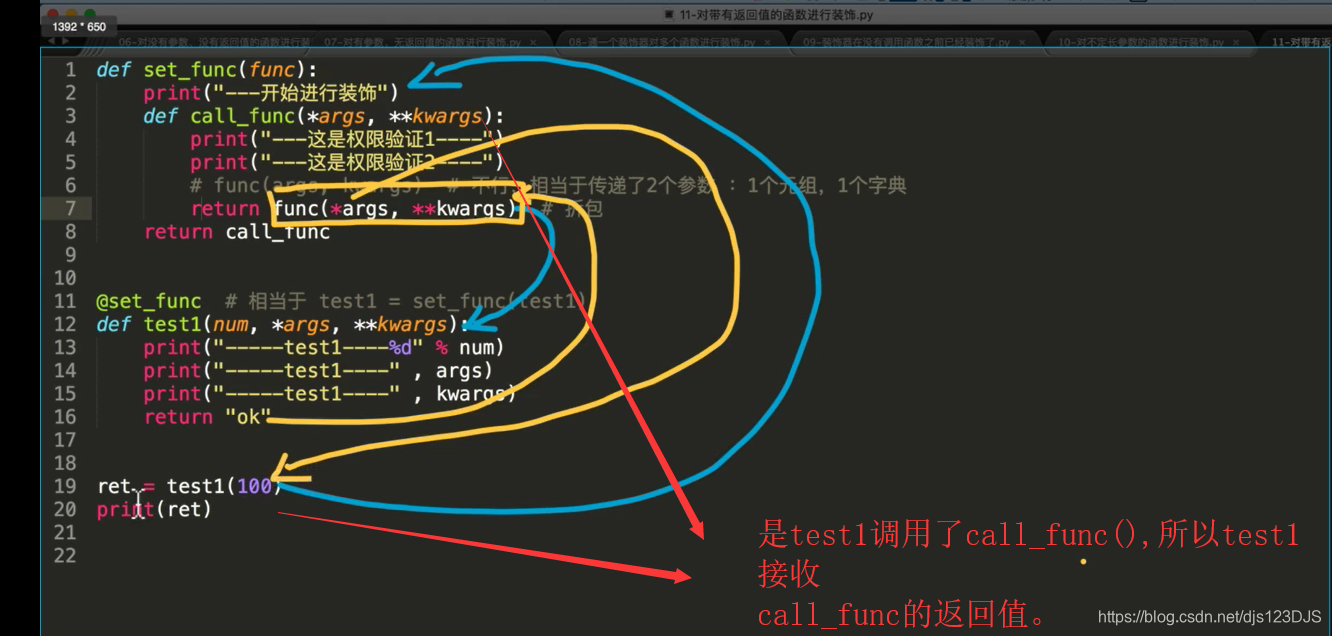The height and width of the screenshot is (636, 1332).
Task: Click the print "---开始进行装饰" statement
Action: tap(271, 93)
